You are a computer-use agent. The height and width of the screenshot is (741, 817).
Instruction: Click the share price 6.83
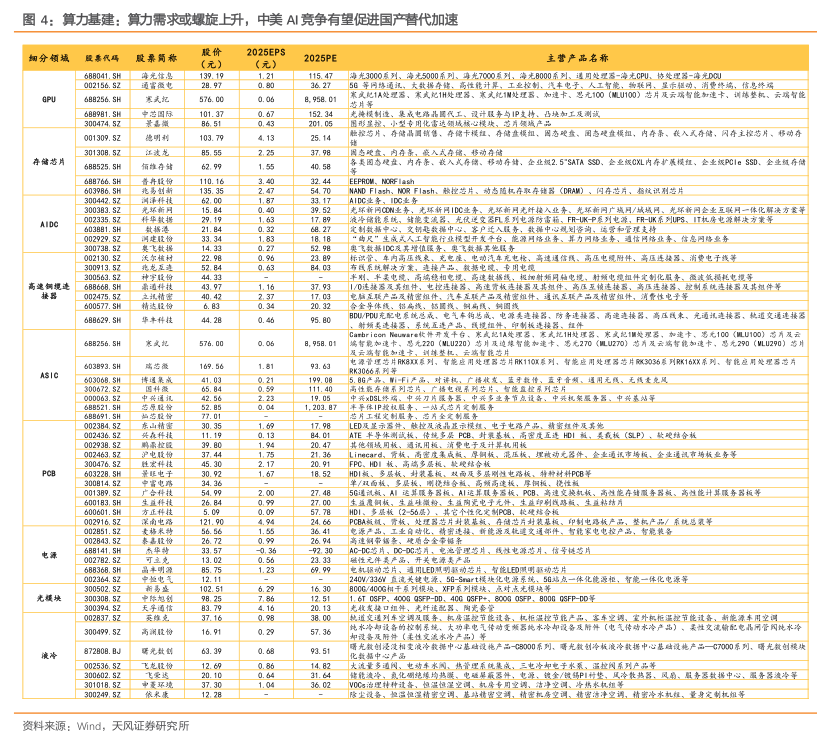point(211,306)
